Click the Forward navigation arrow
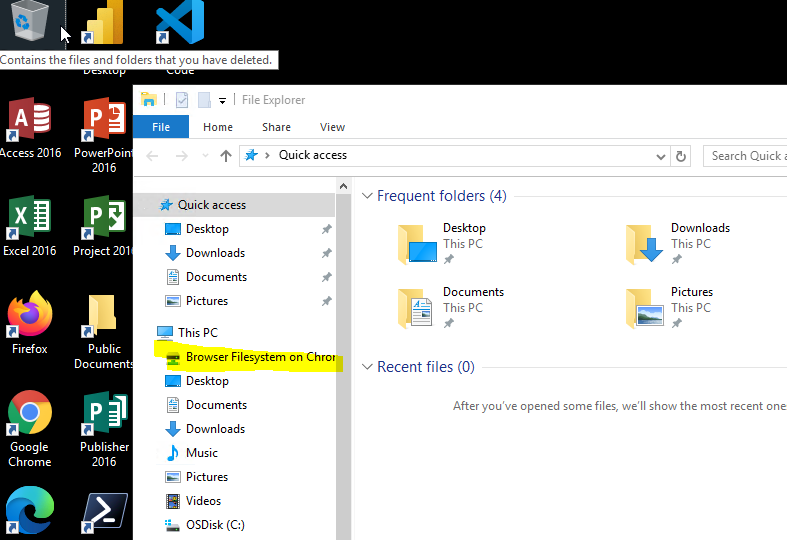The image size is (787, 540). (x=182, y=156)
